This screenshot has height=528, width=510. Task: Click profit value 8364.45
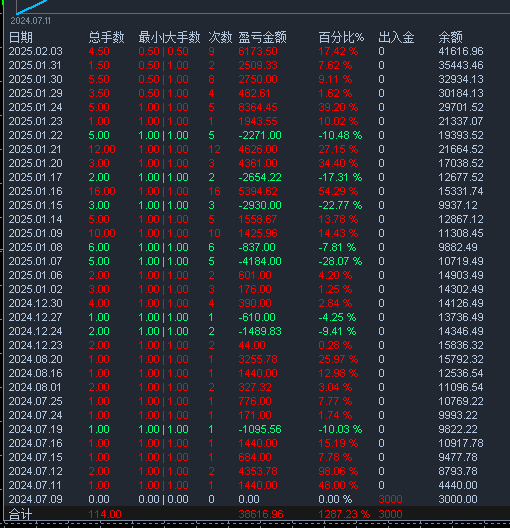(x=258, y=107)
